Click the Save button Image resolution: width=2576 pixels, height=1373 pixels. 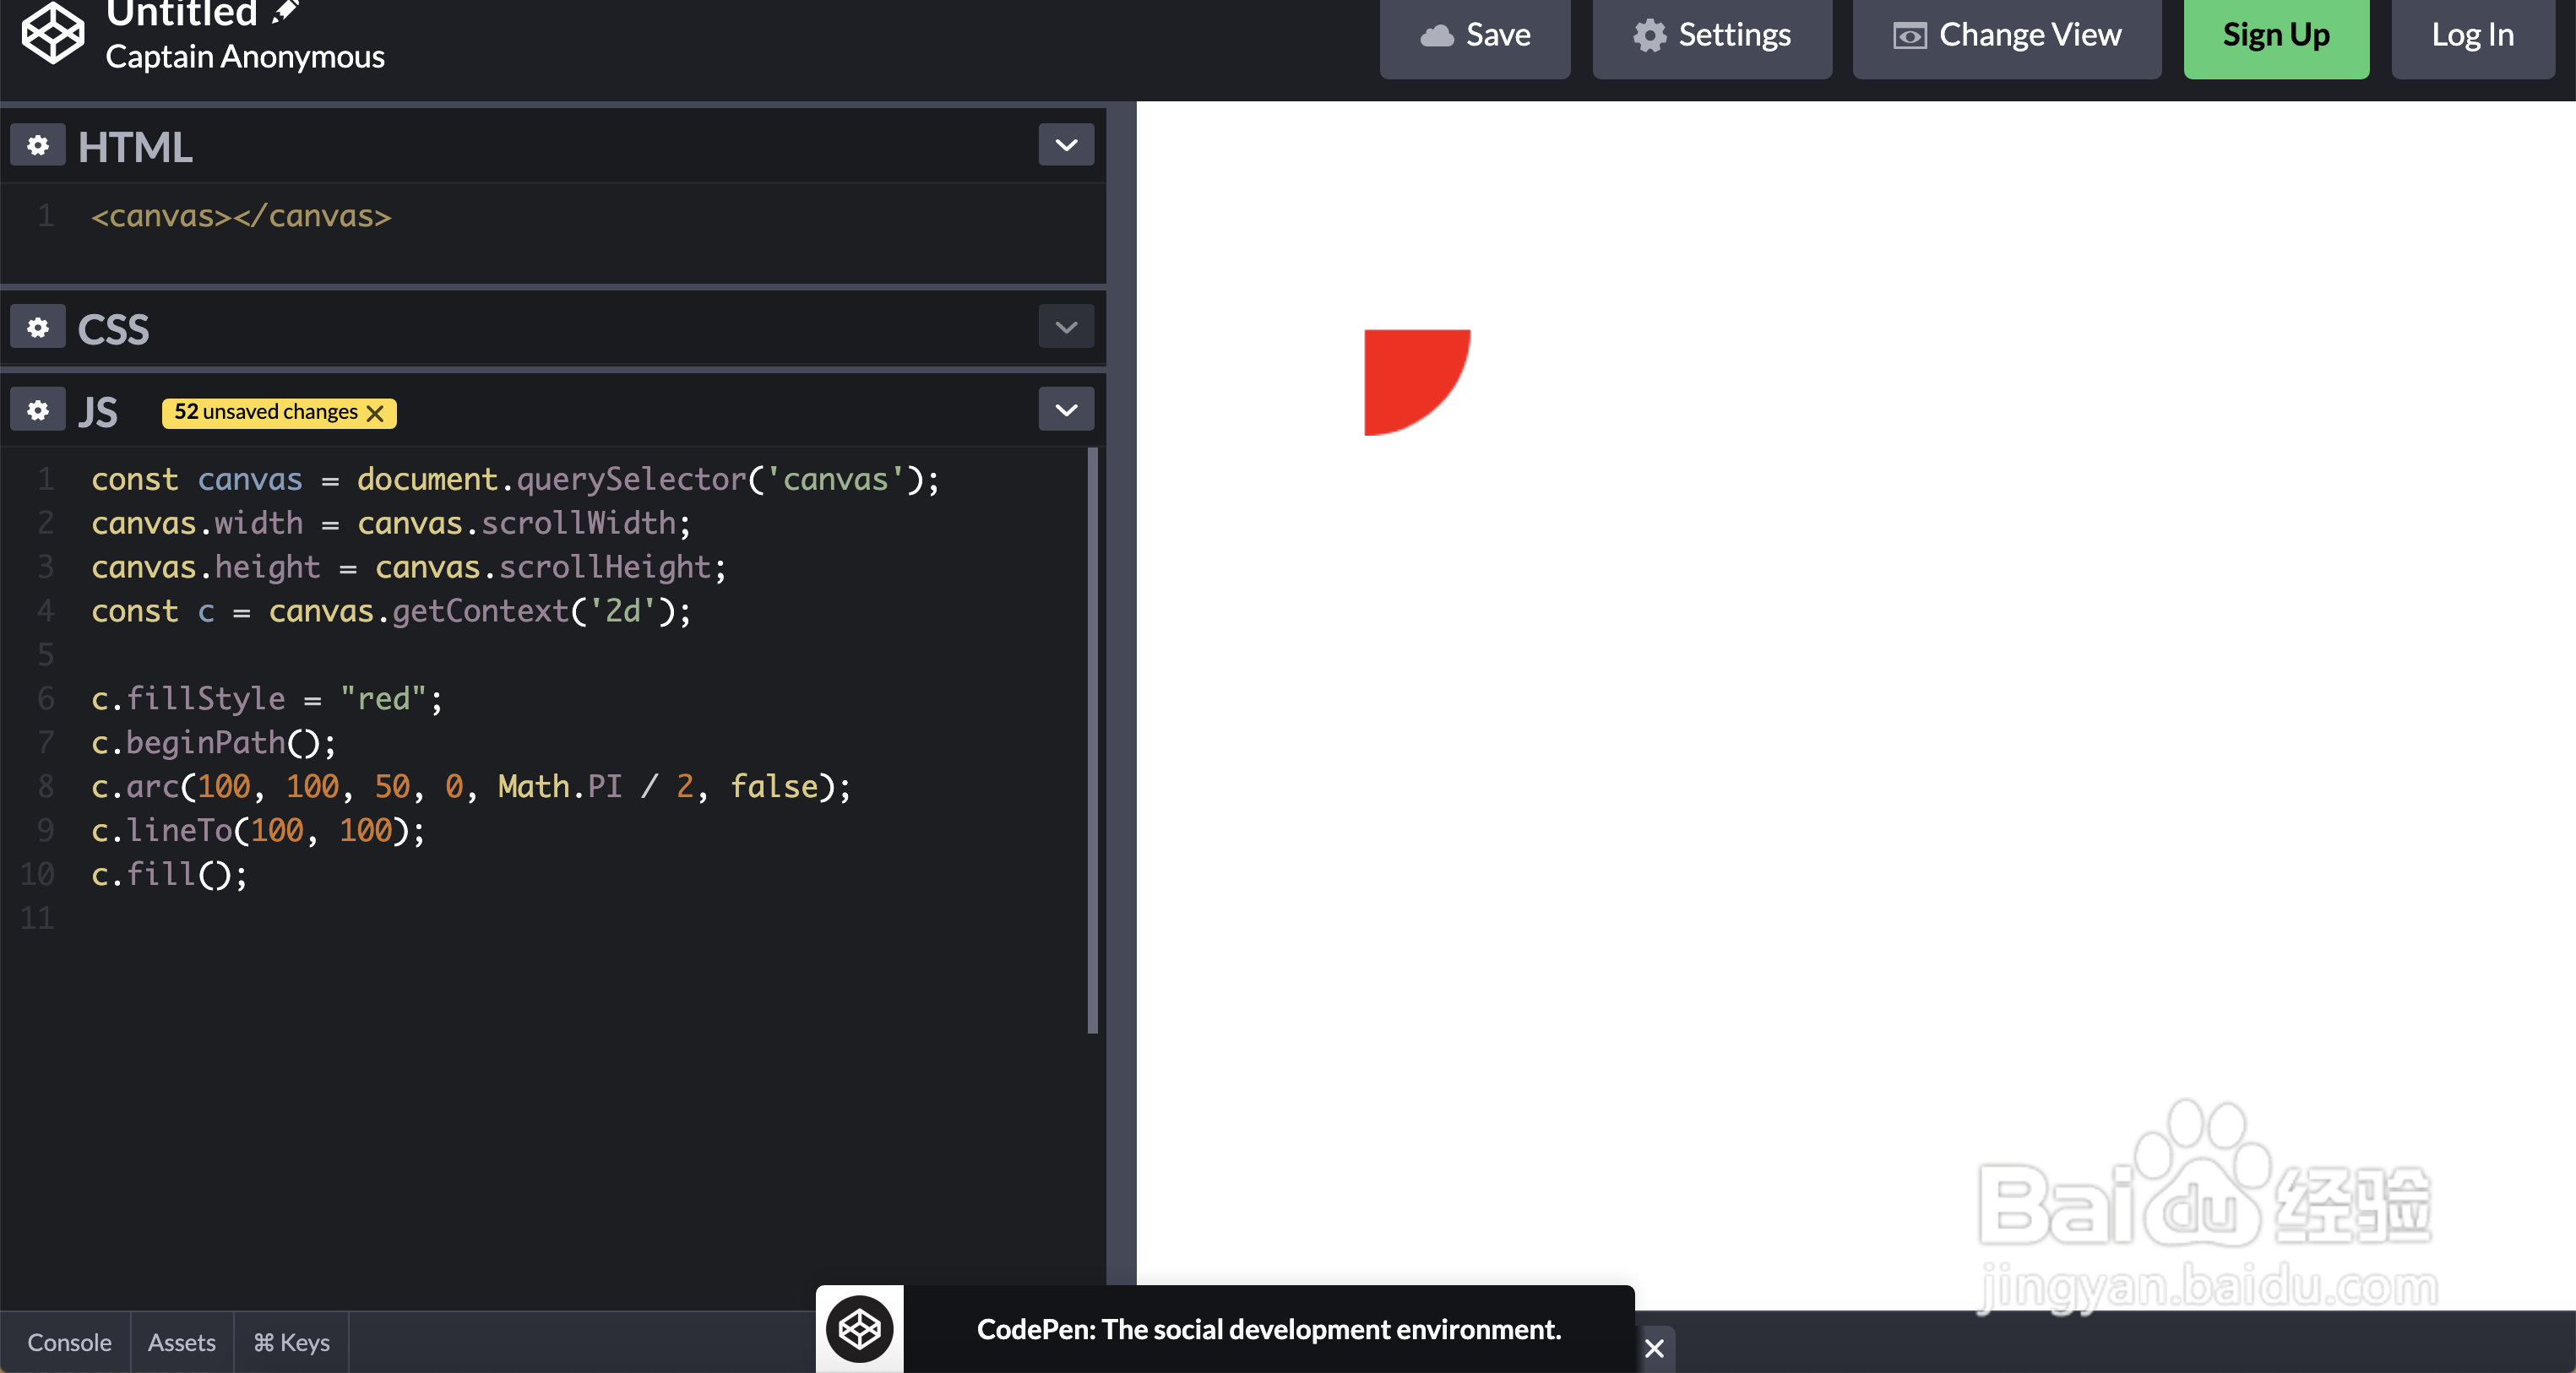tap(1475, 36)
